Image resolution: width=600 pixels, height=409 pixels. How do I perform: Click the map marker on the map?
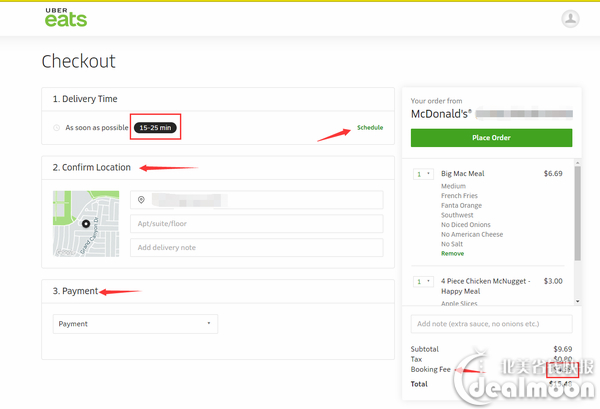pyautogui.click(x=86, y=224)
